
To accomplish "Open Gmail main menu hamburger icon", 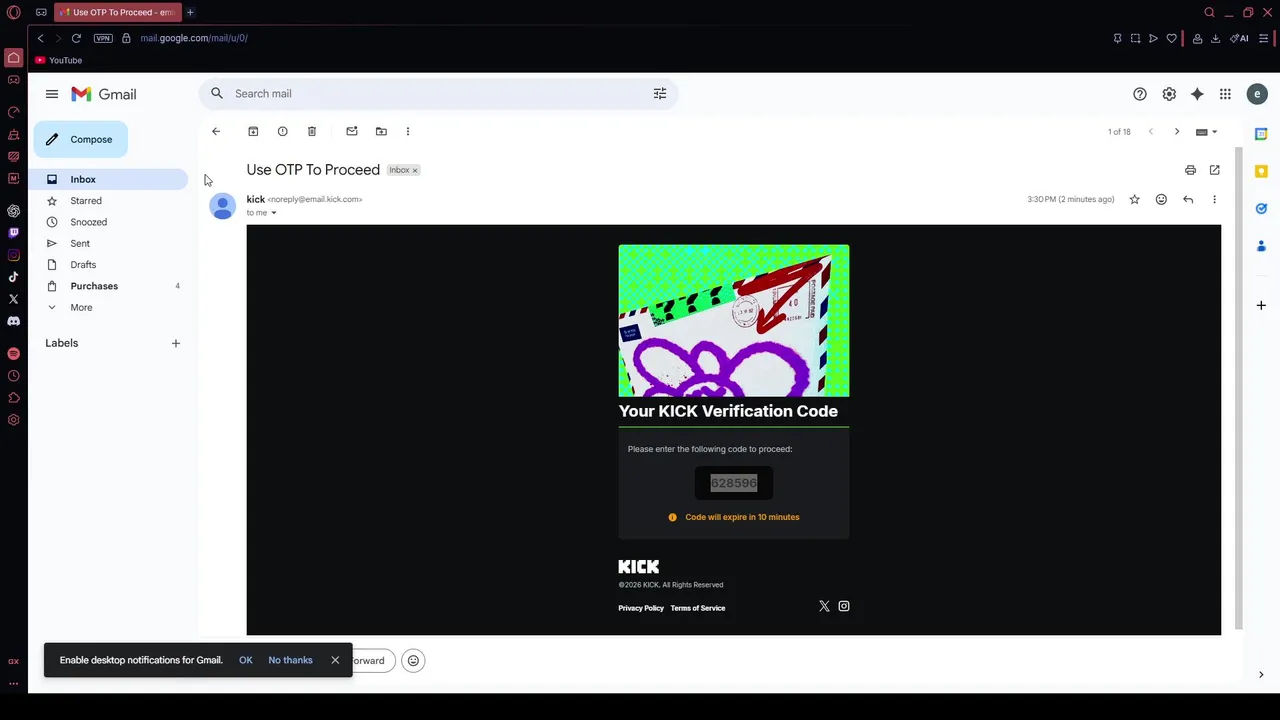I will click(x=51, y=94).
